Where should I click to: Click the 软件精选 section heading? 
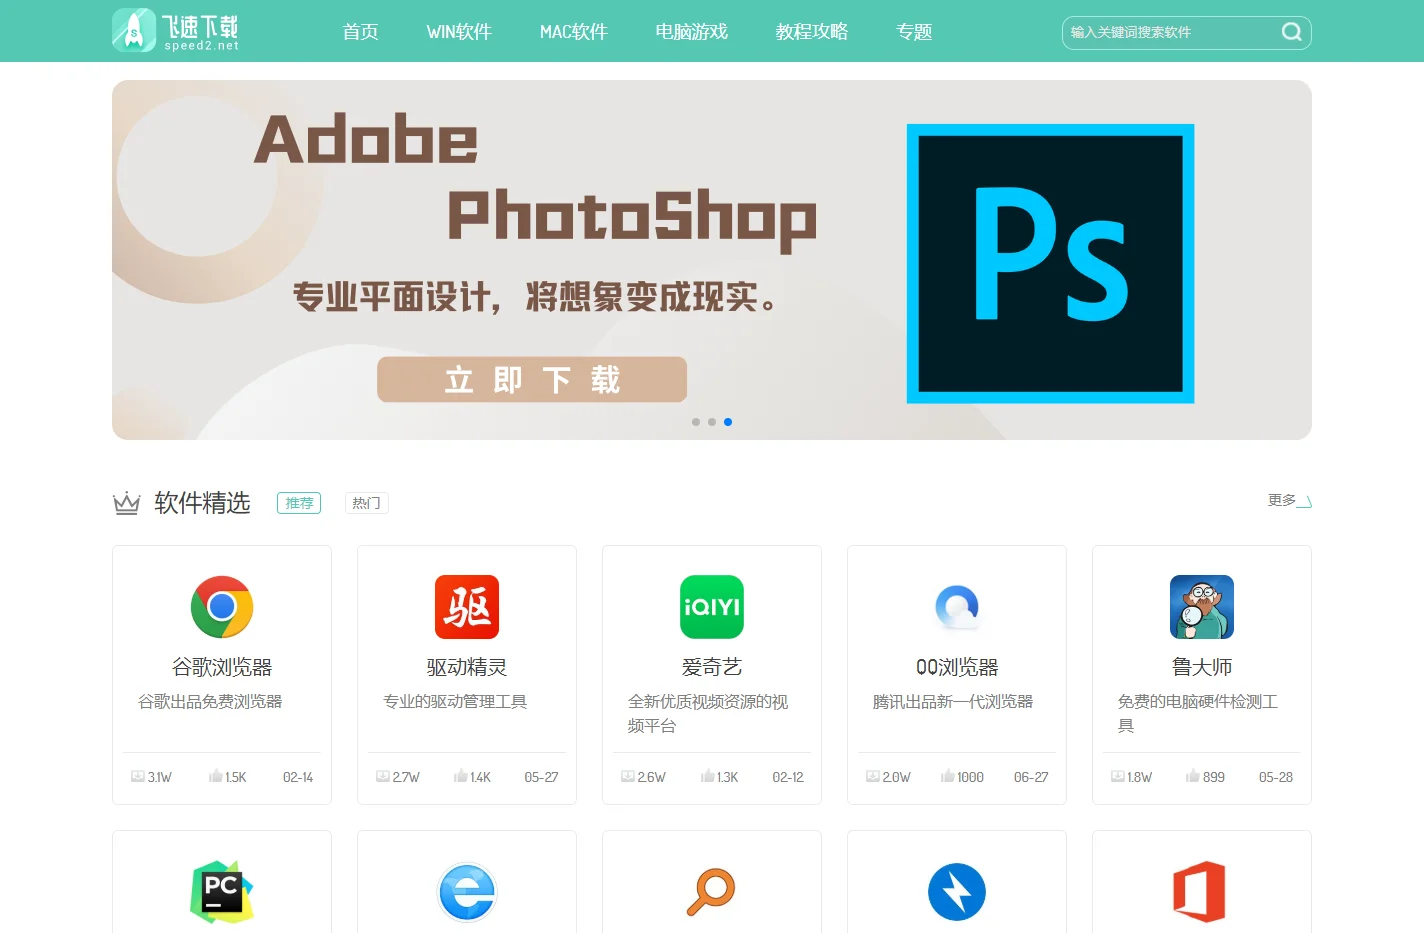point(202,503)
